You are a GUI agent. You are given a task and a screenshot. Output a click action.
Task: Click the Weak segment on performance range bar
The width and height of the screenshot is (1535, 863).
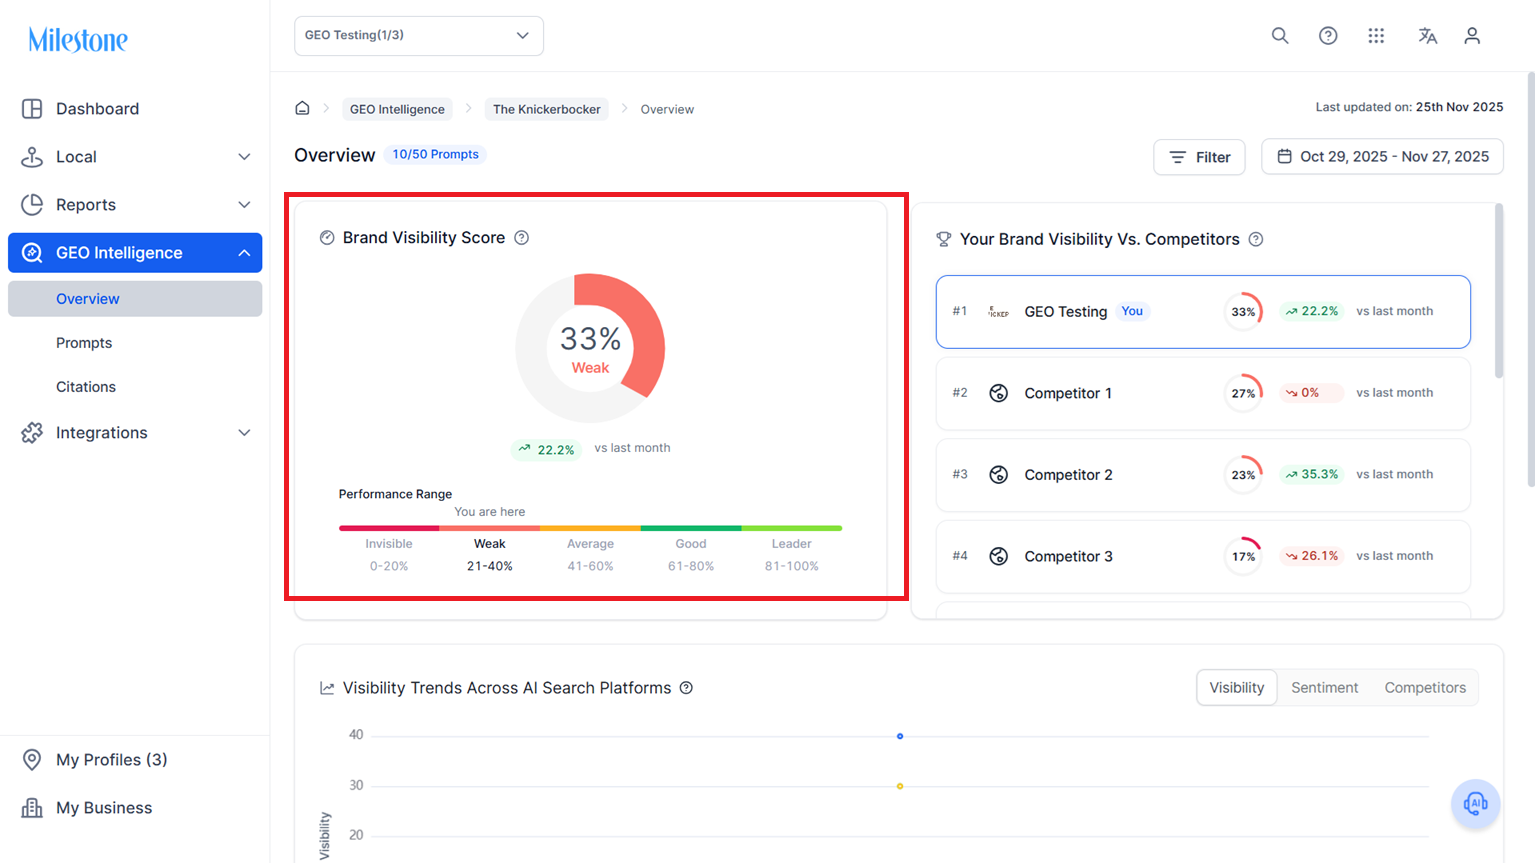coord(489,528)
